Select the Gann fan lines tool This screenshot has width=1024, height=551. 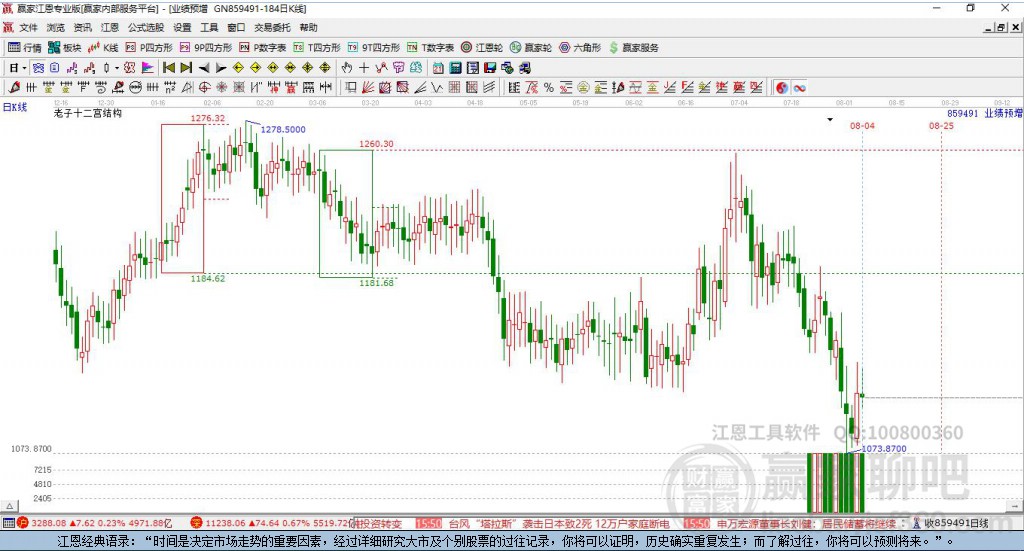coord(368,87)
